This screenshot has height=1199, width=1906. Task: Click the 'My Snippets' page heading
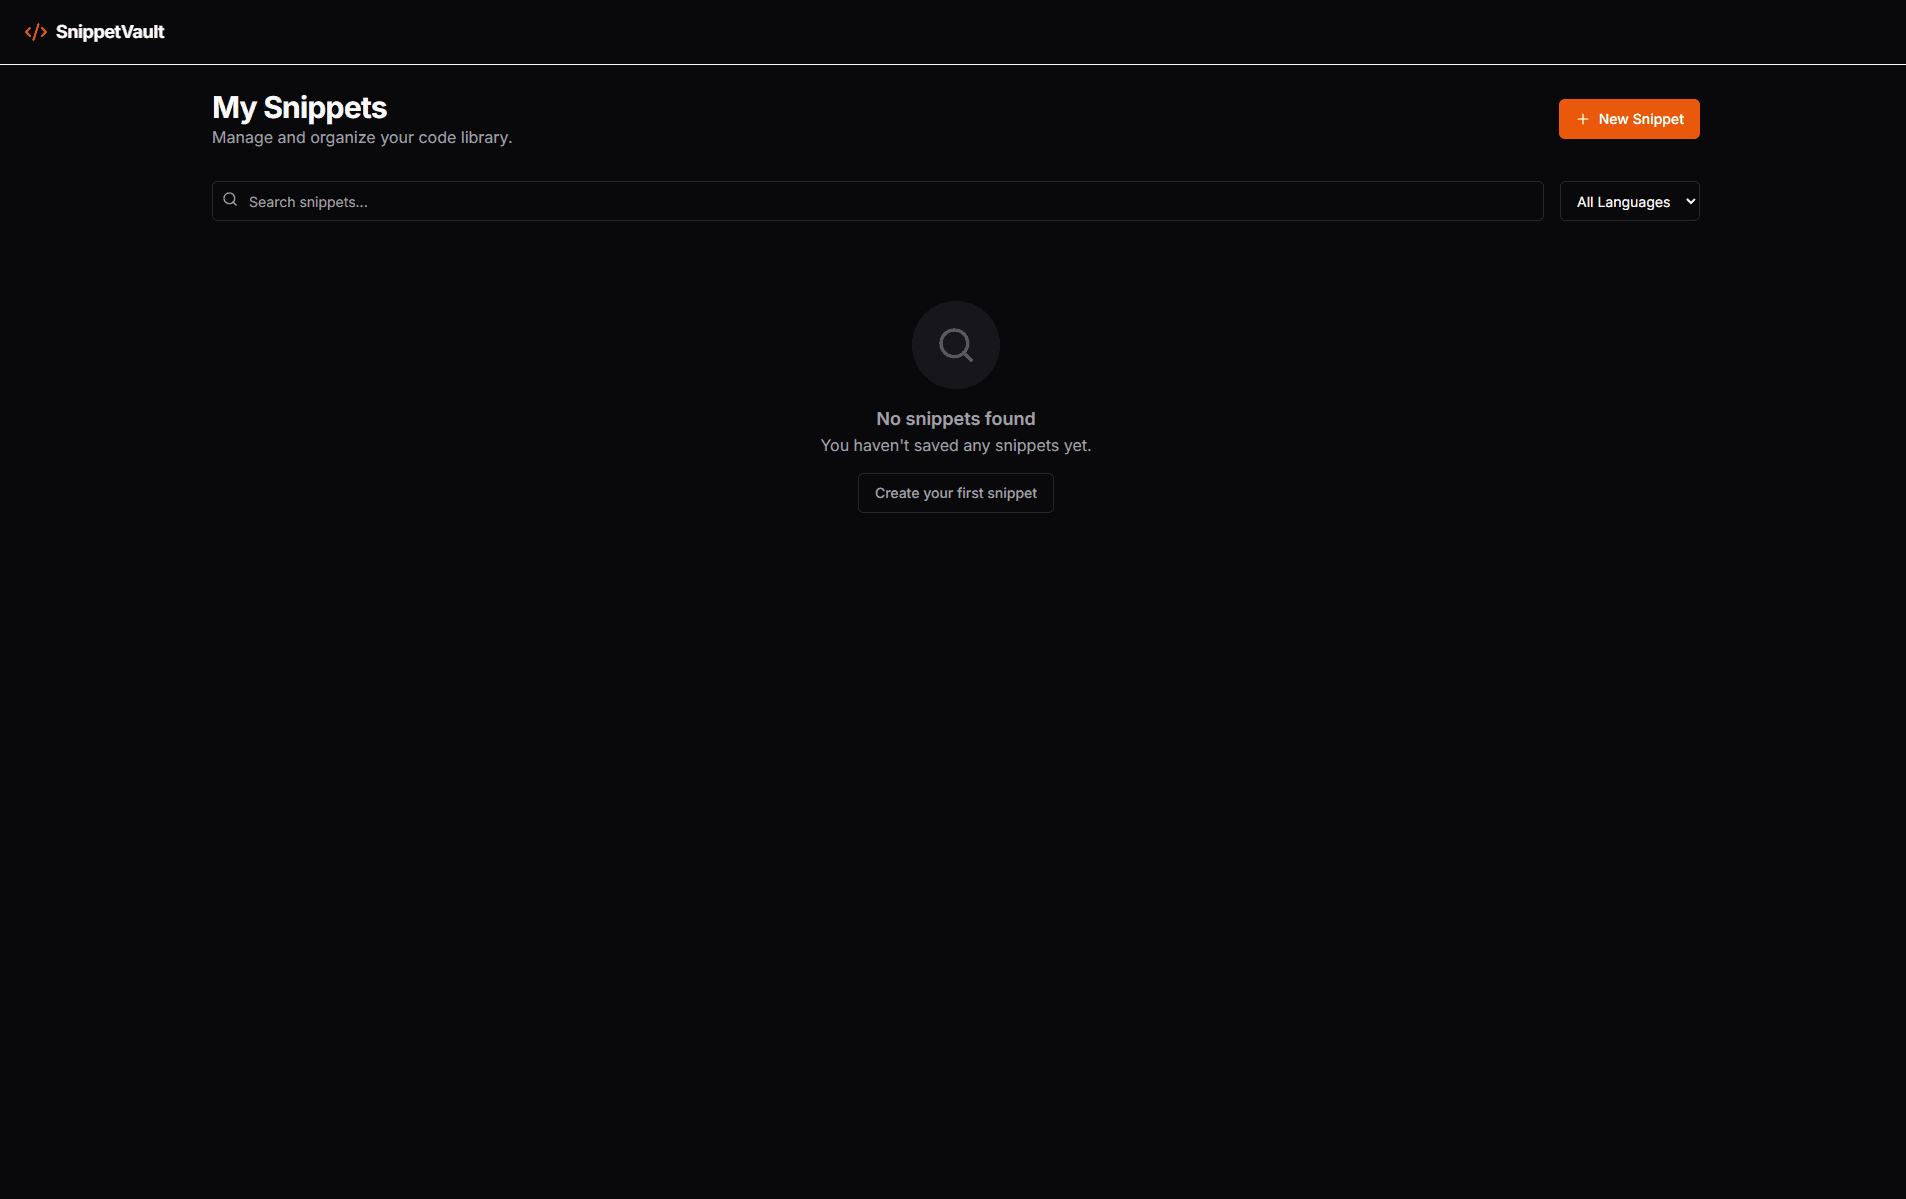[299, 108]
